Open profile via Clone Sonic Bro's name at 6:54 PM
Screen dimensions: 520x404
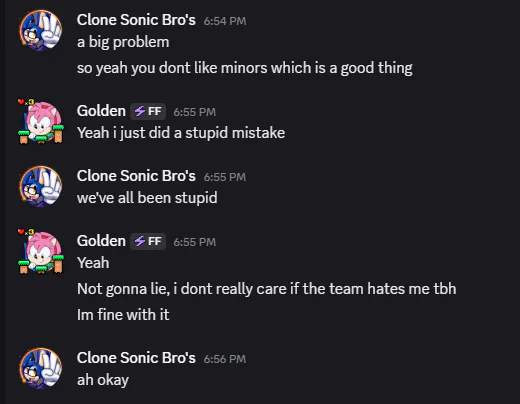tap(136, 20)
